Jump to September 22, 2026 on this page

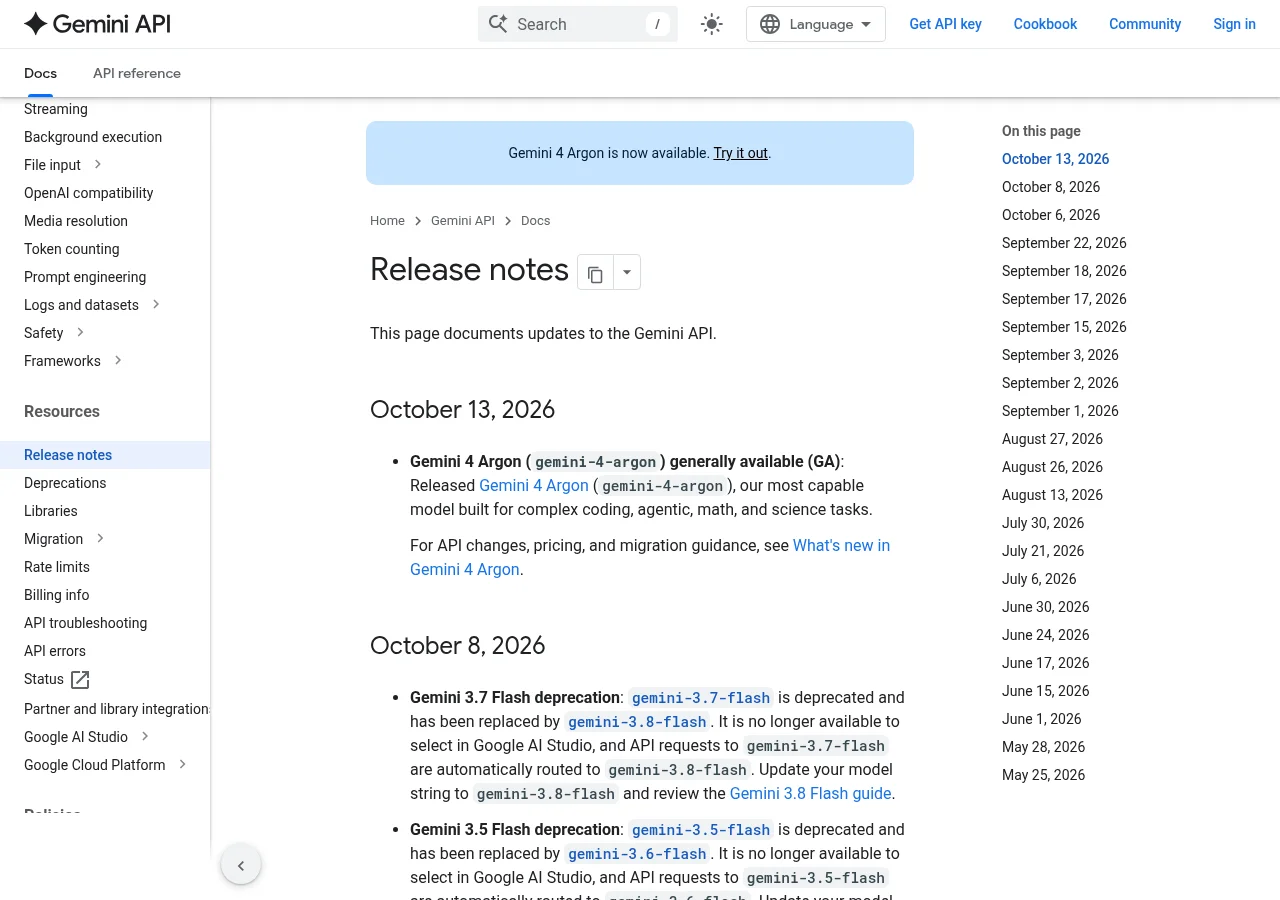pos(1064,243)
